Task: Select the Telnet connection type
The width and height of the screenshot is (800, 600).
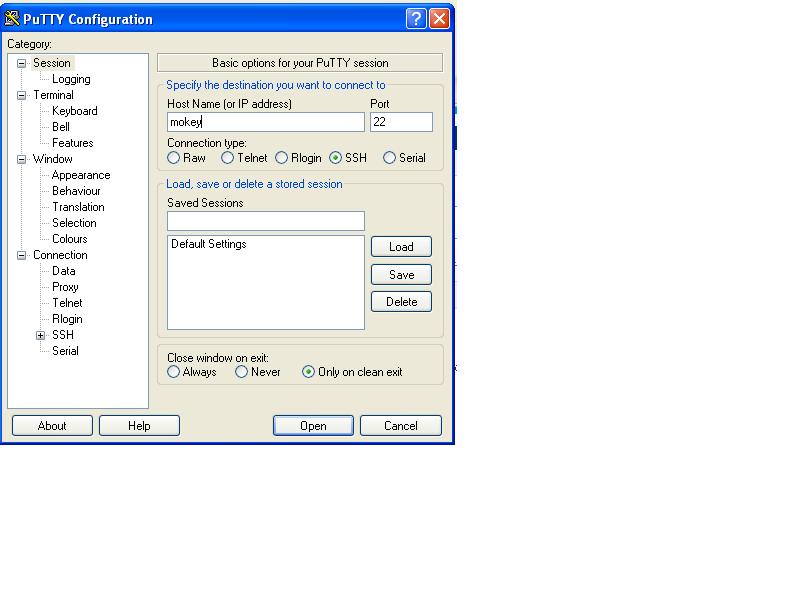Action: [228, 158]
